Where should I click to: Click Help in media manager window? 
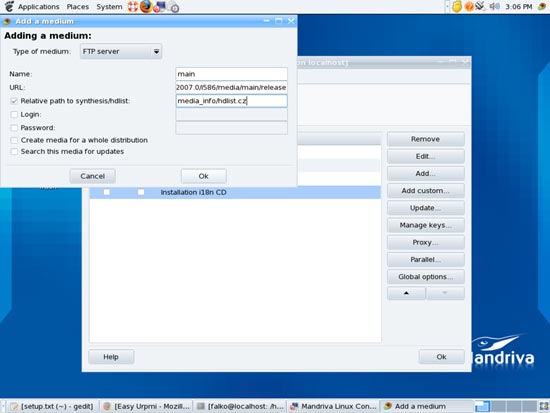click(111, 357)
